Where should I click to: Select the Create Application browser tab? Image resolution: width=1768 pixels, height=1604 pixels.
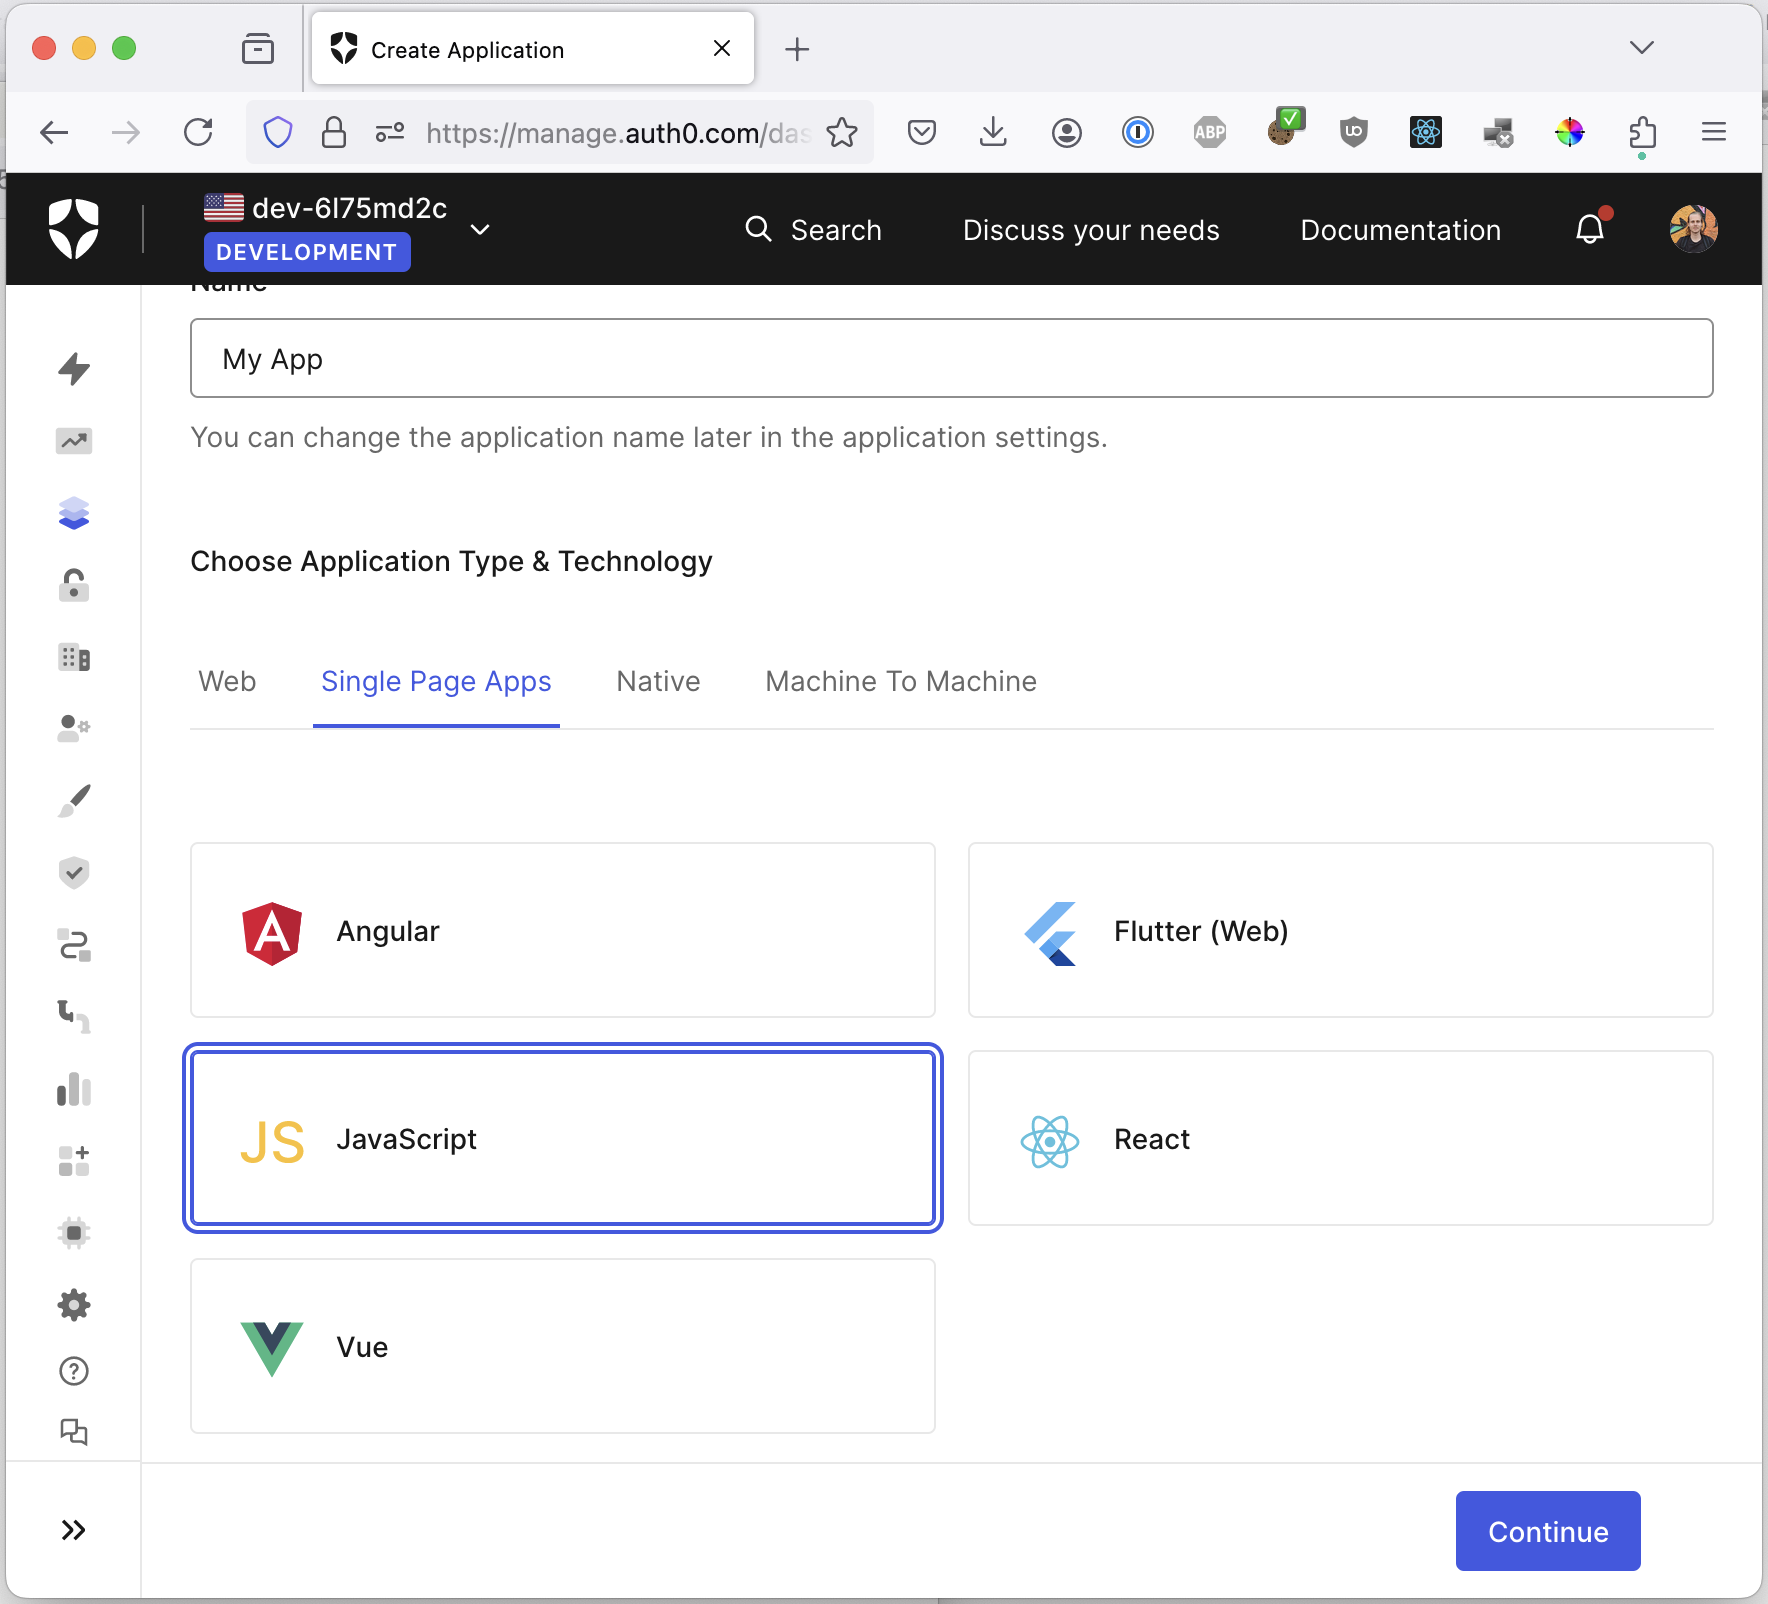click(x=533, y=49)
